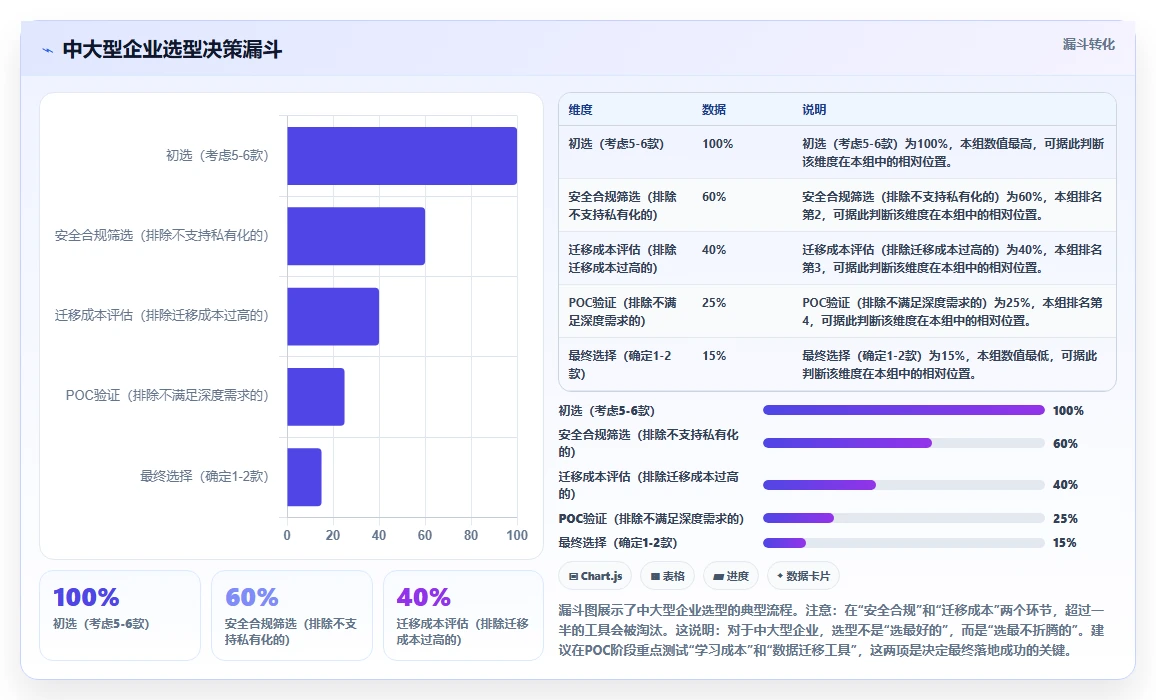Click the x-axis tick label 100

coord(517,536)
